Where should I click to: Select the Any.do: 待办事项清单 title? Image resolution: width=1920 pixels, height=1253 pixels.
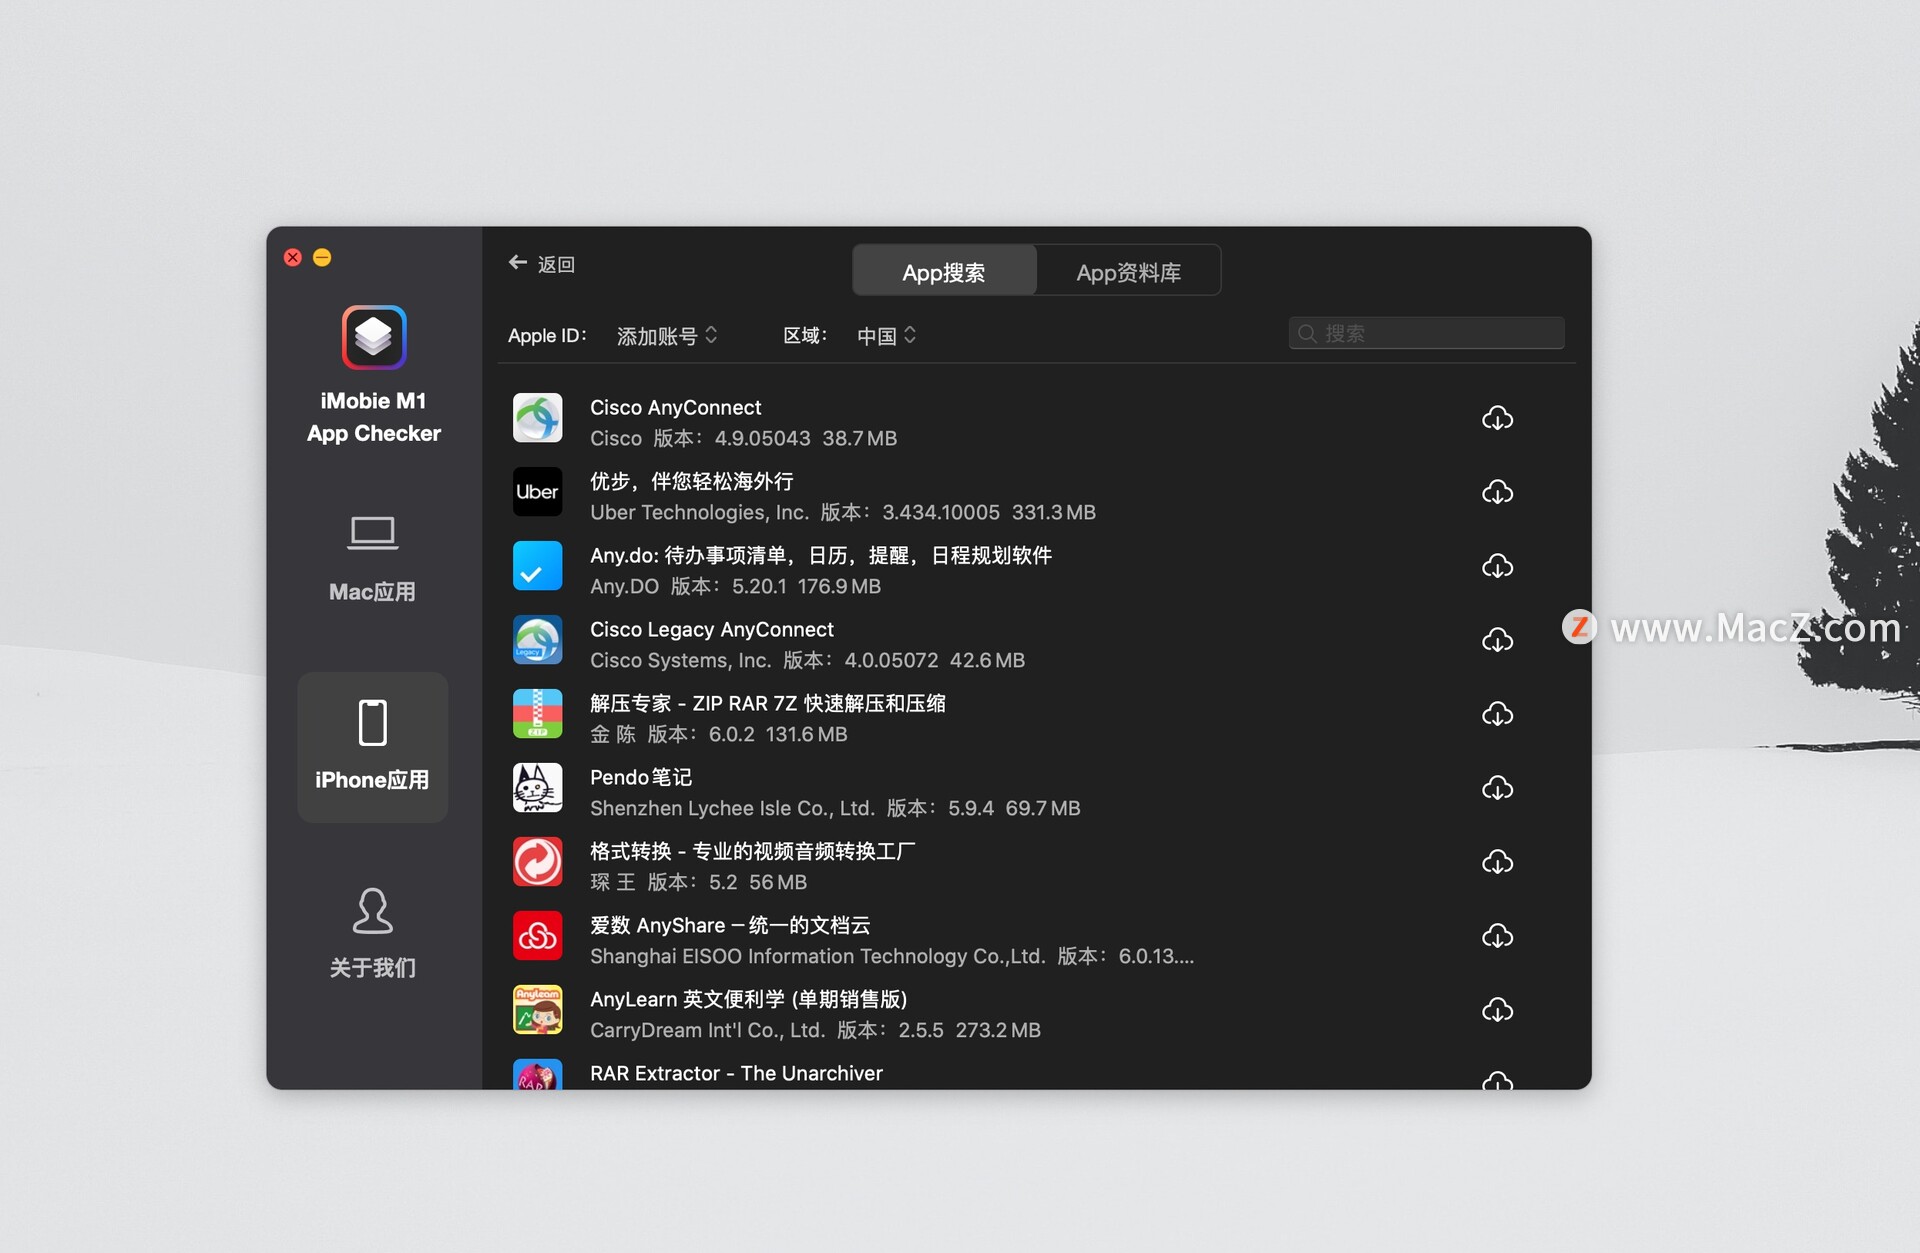(x=820, y=555)
